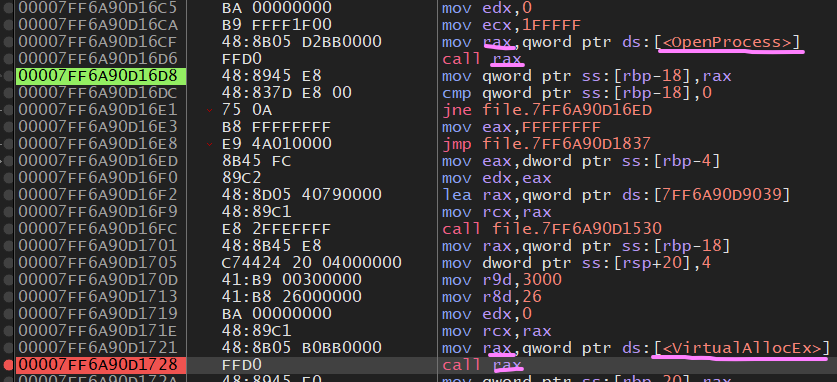This screenshot has width=837, height=382.
Task: Select instruction cmp qword ptr ss:[rbp-18],0
Action: [x=577, y=93]
